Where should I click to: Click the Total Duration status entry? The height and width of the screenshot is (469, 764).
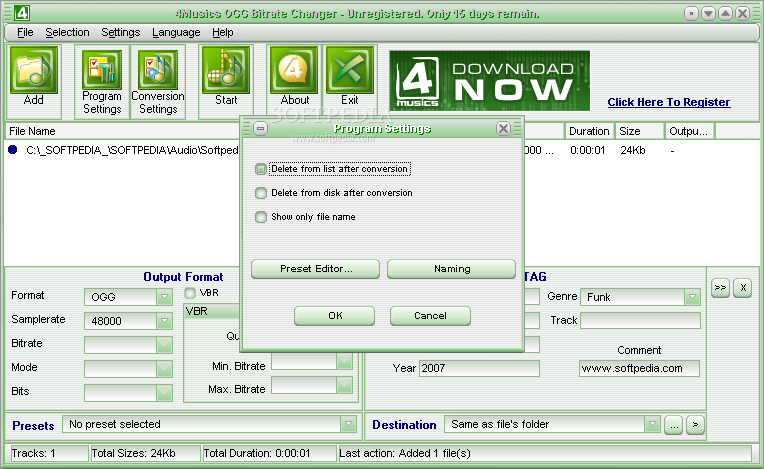pos(269,453)
